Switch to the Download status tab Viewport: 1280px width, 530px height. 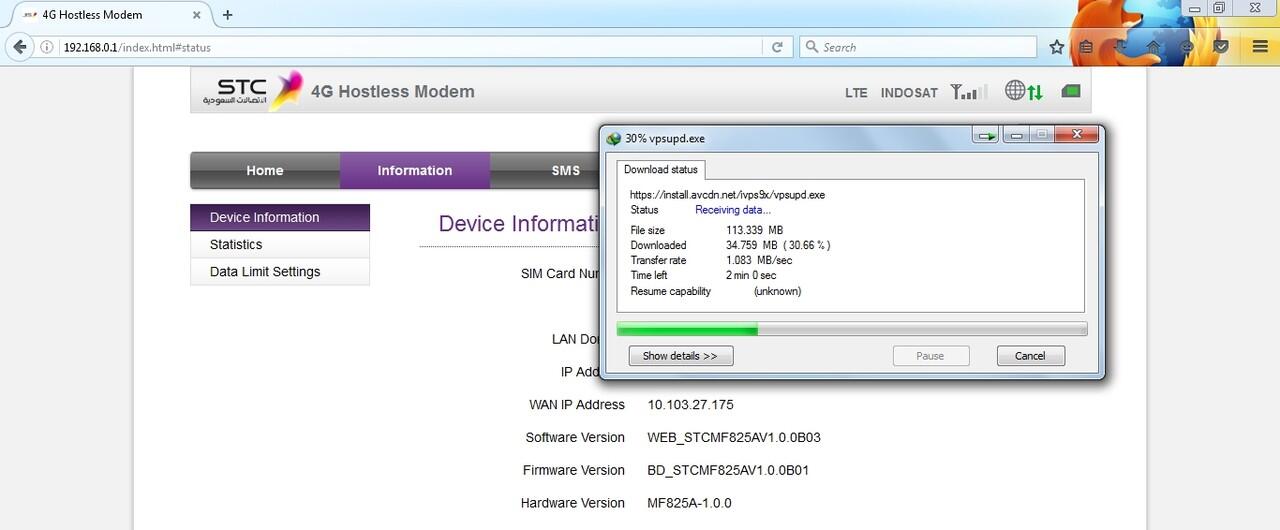tap(661, 170)
